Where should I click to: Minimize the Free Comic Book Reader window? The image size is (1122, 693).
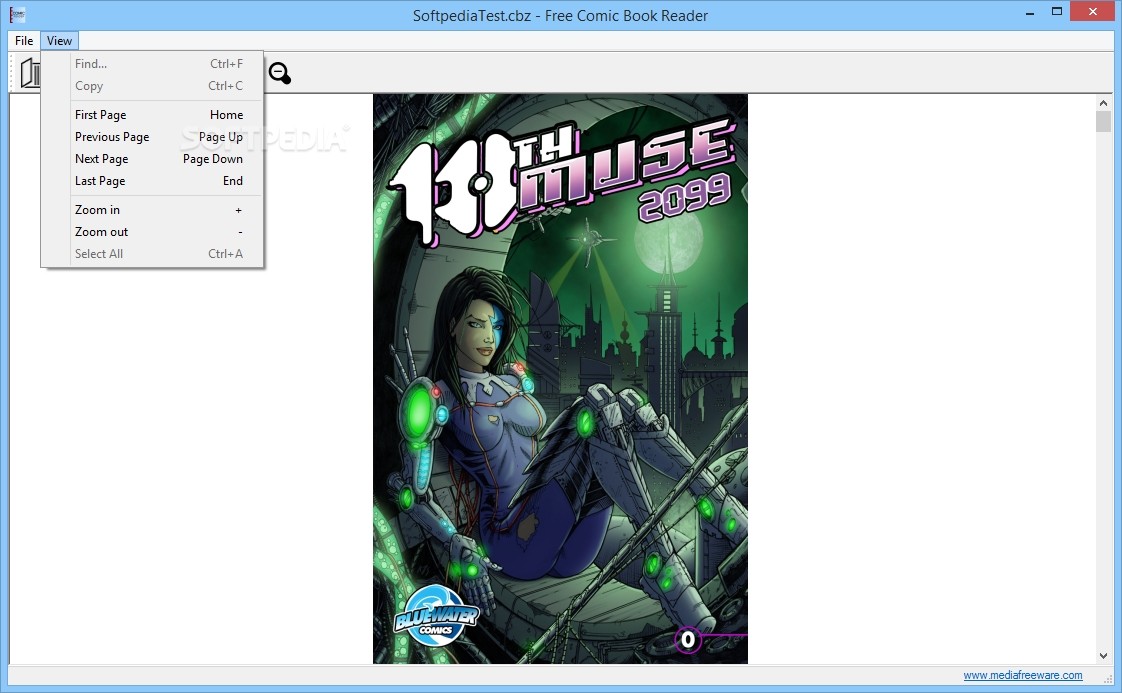coord(1030,13)
